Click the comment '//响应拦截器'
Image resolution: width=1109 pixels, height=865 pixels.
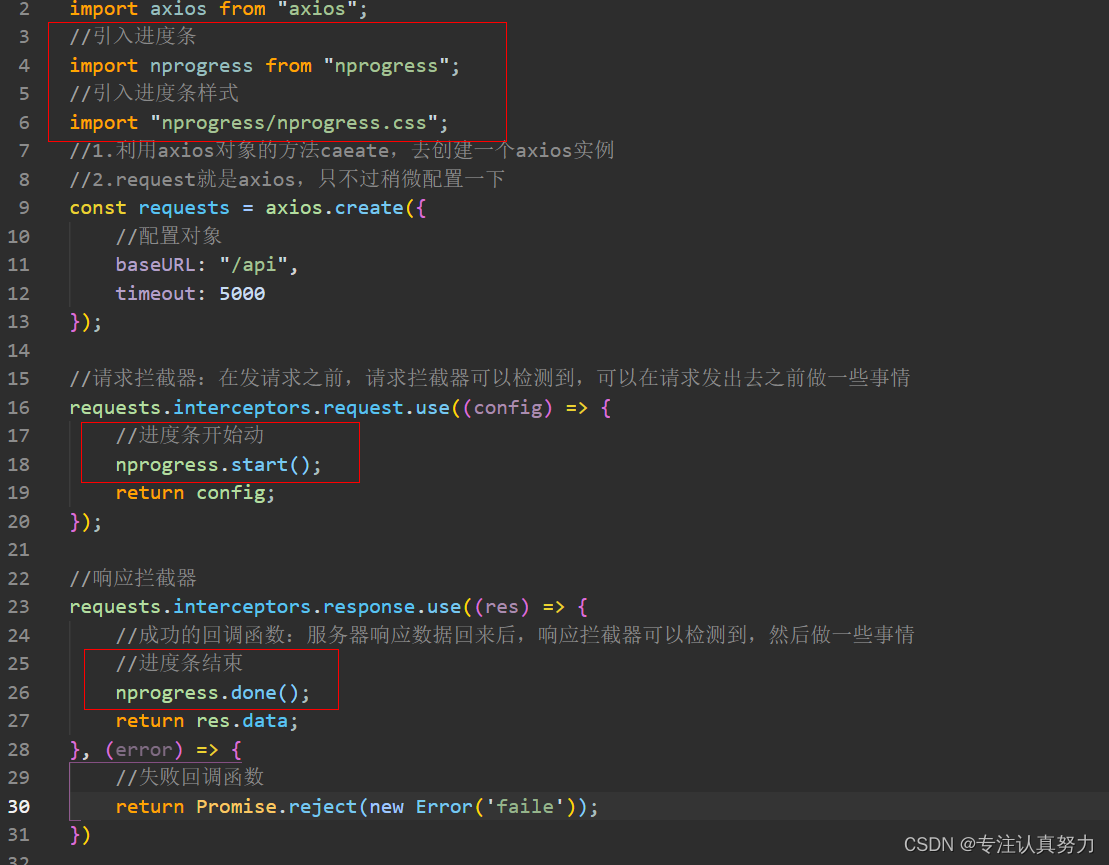pos(133,579)
